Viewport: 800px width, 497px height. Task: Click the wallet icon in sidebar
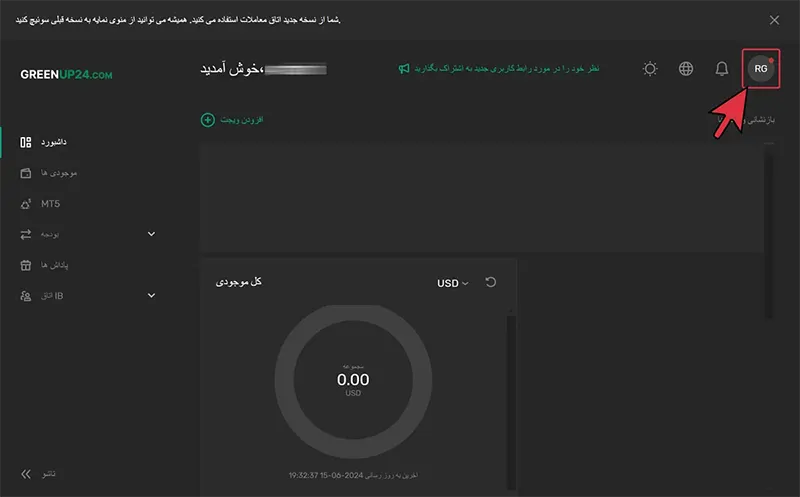coord(26,173)
